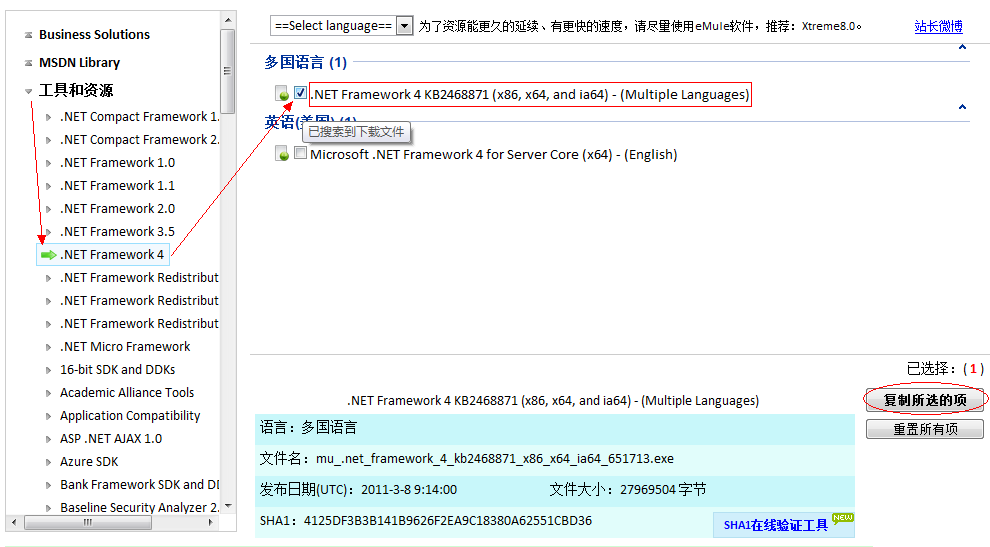This screenshot has width=990, height=547.
Task: Select Baseline Security Analyzer tree item
Action: coord(140,507)
